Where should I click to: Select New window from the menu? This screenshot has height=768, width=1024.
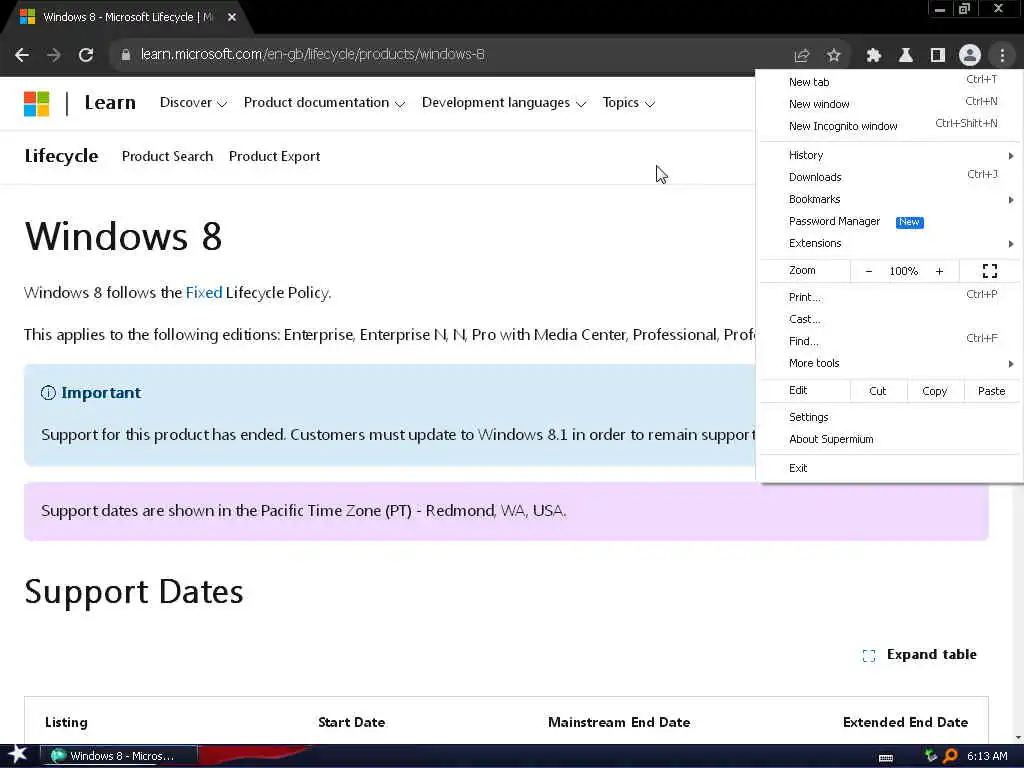coord(889,104)
